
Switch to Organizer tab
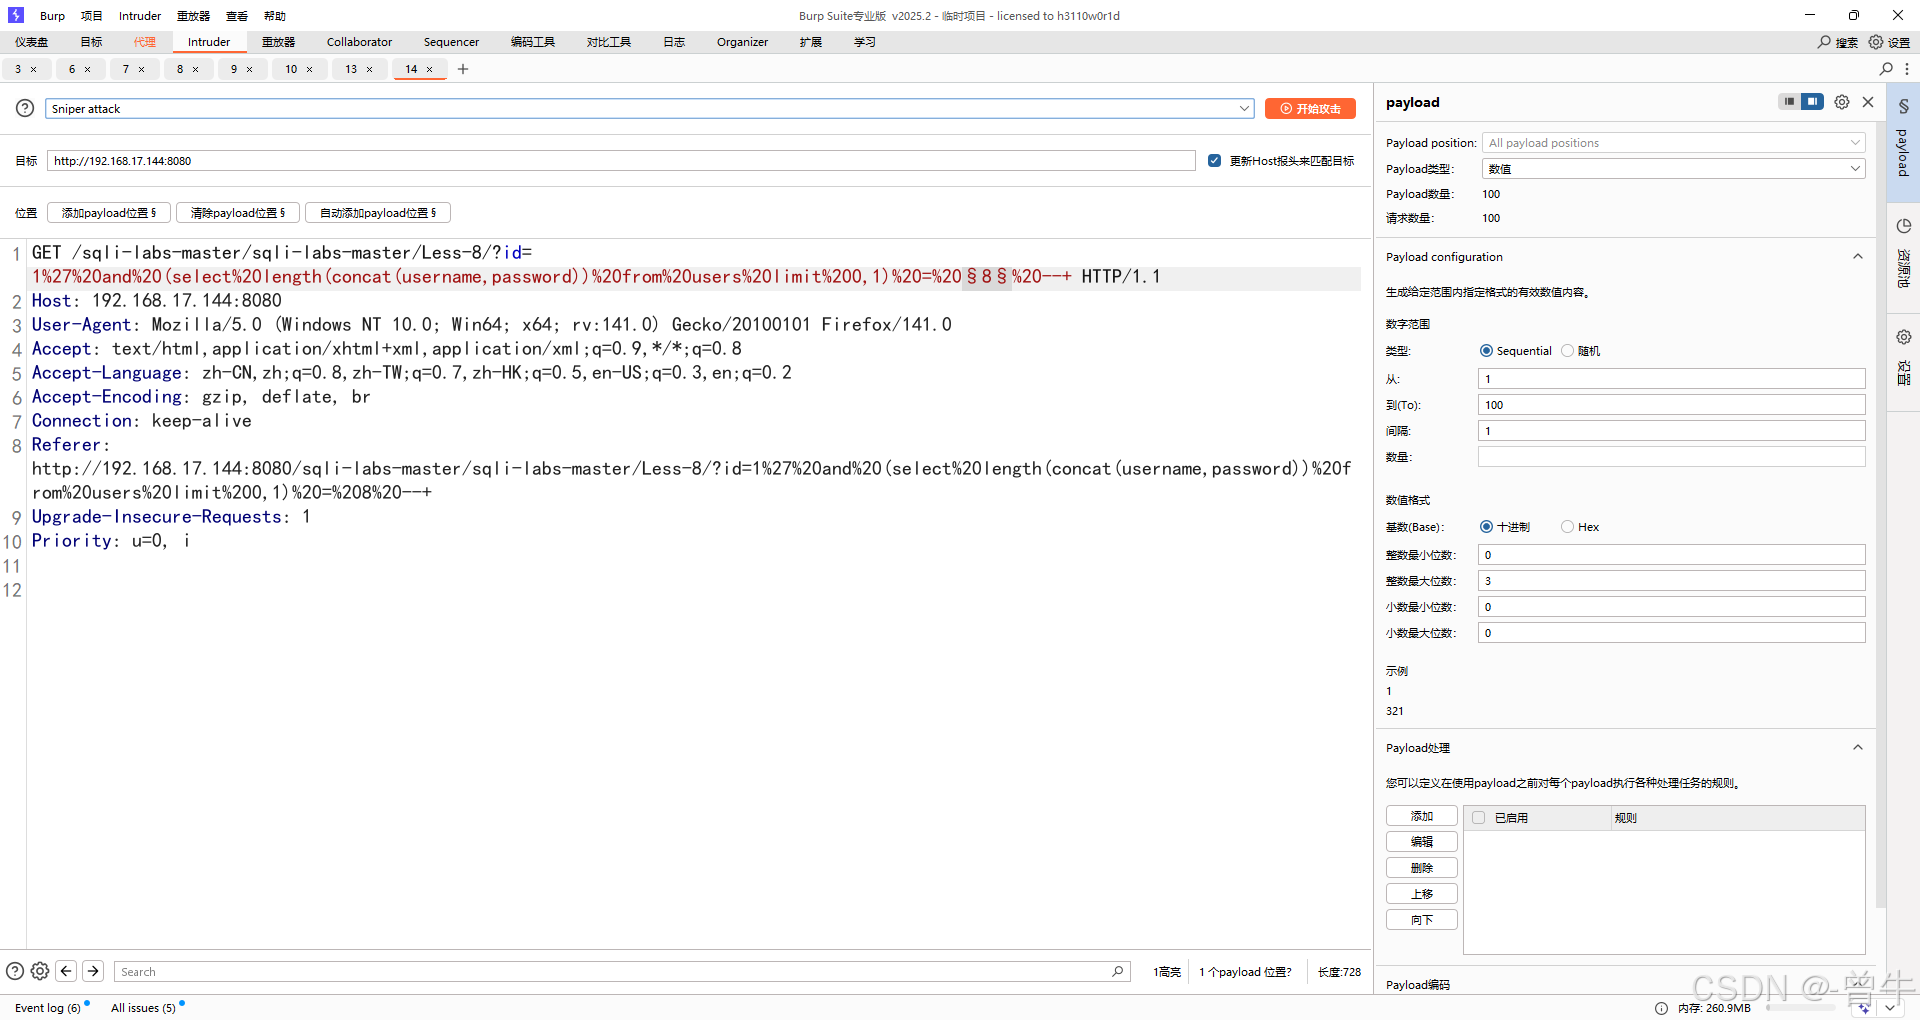coord(742,42)
